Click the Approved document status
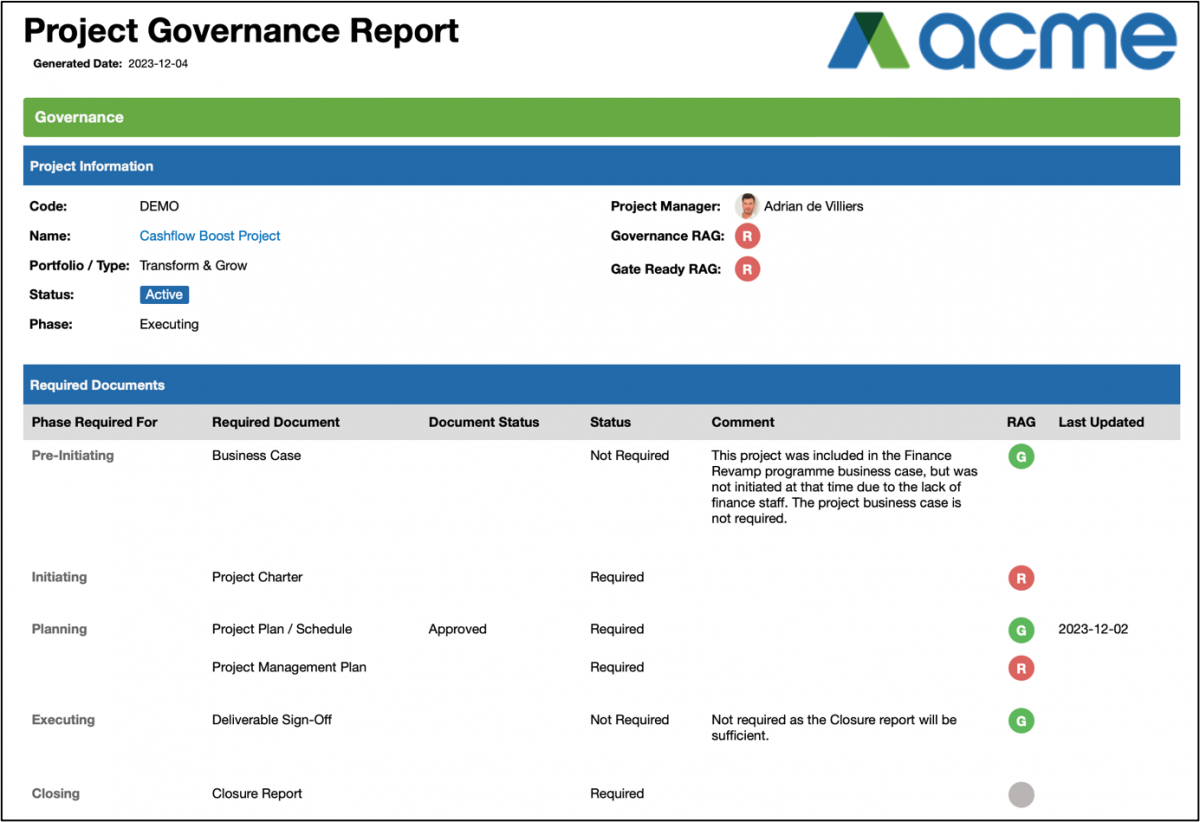Viewport: 1200px width, 822px height. tap(457, 629)
